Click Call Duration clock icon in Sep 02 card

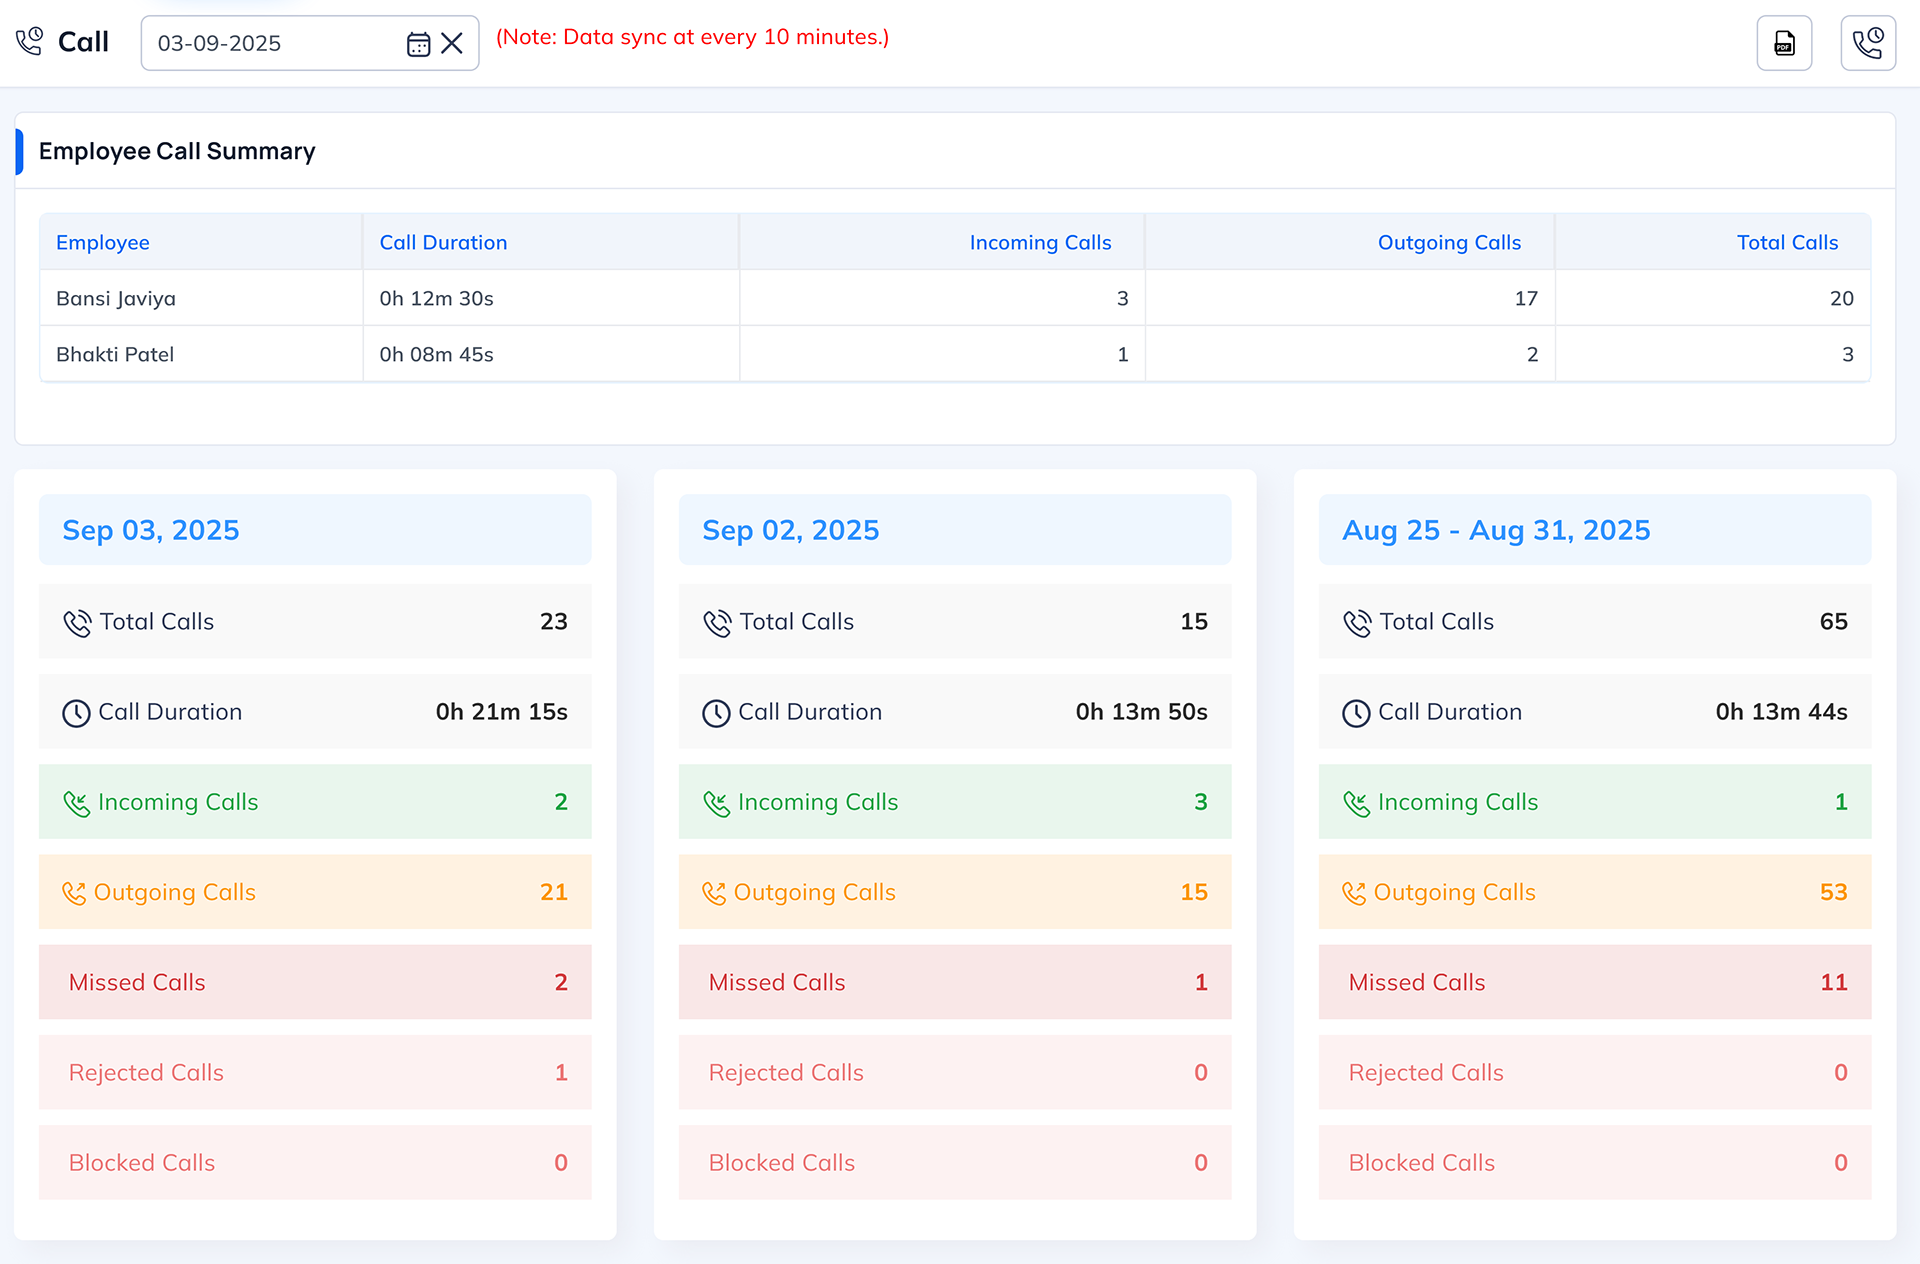coord(716,713)
